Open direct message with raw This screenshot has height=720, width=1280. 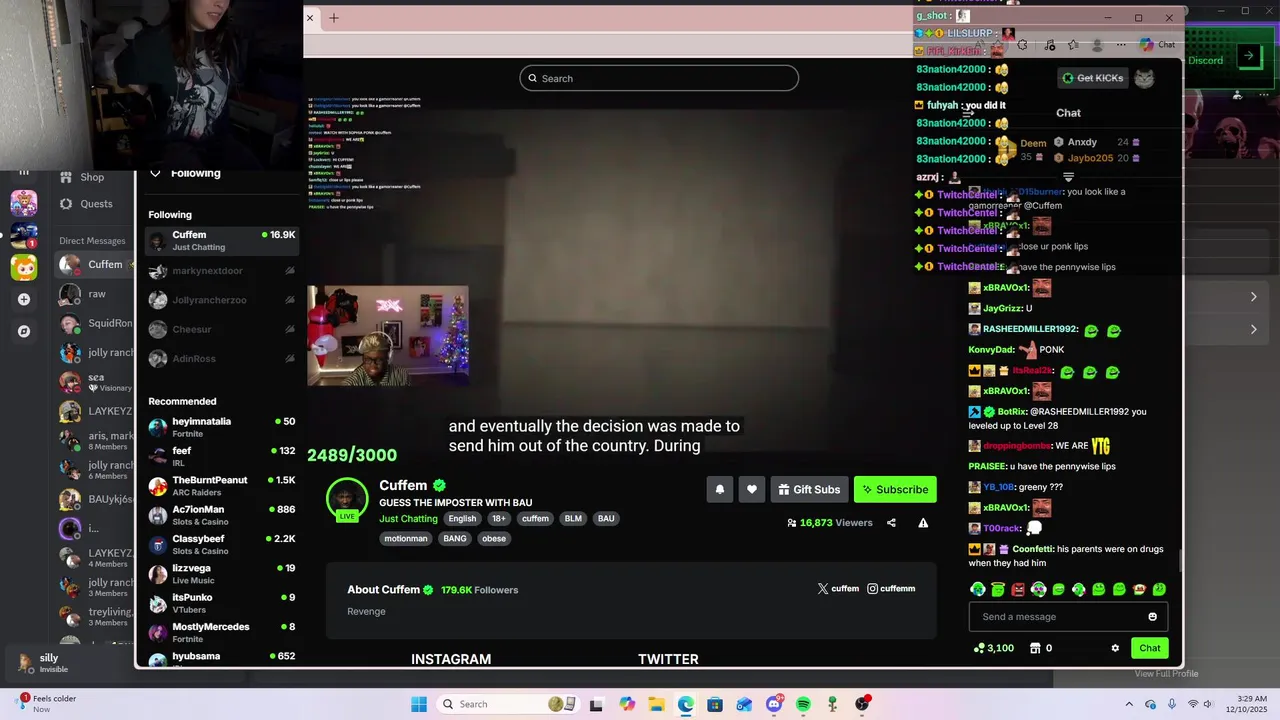pyautogui.click(x=94, y=294)
